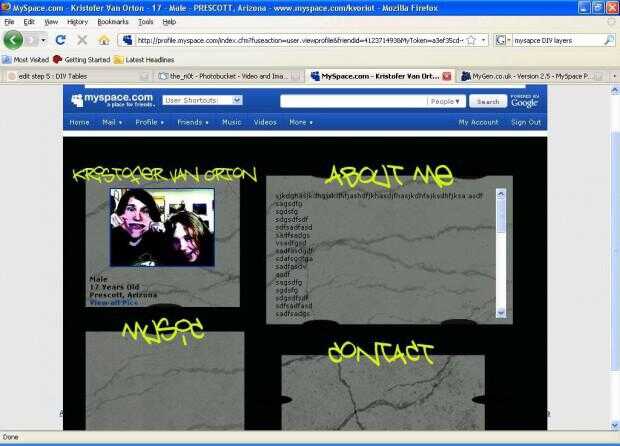Click the About Me scrollbar thumb

tap(501, 216)
